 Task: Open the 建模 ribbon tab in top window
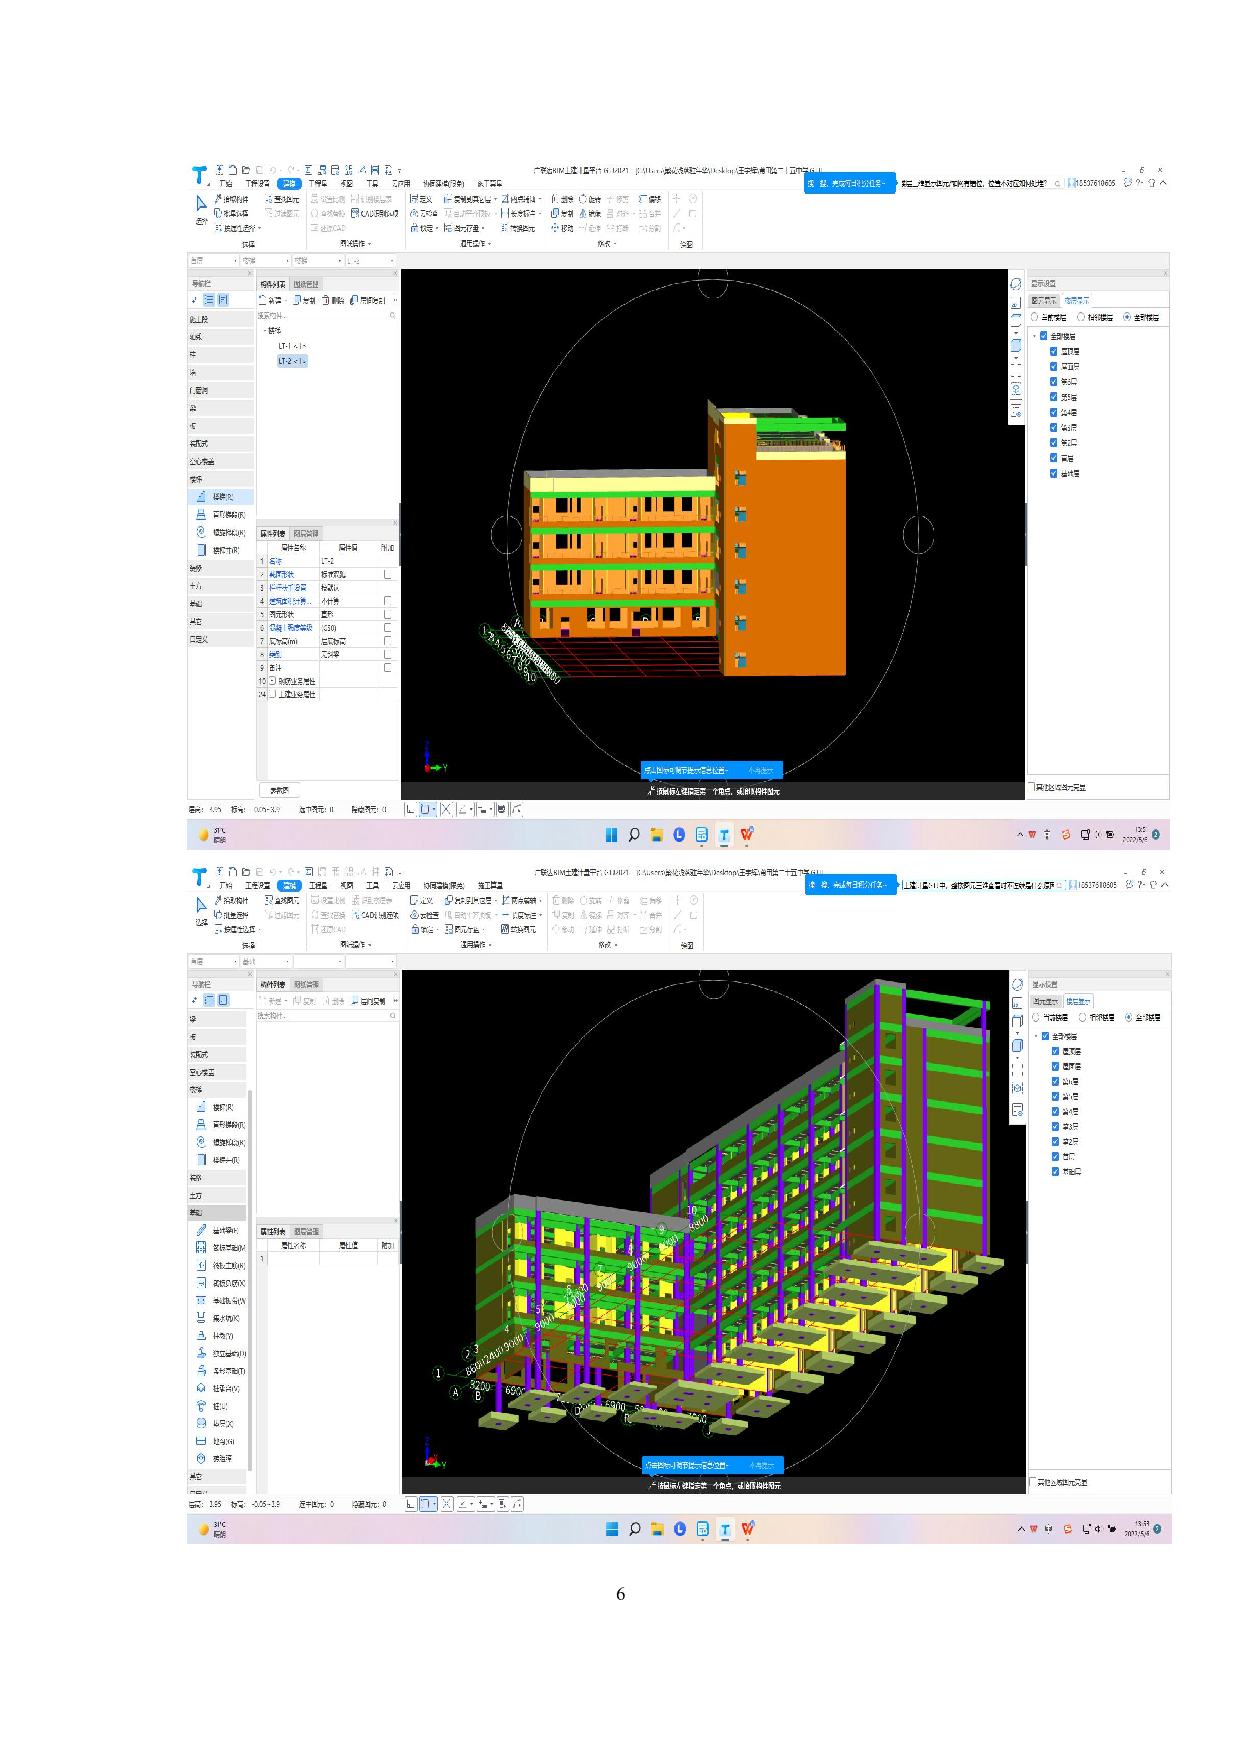(289, 184)
